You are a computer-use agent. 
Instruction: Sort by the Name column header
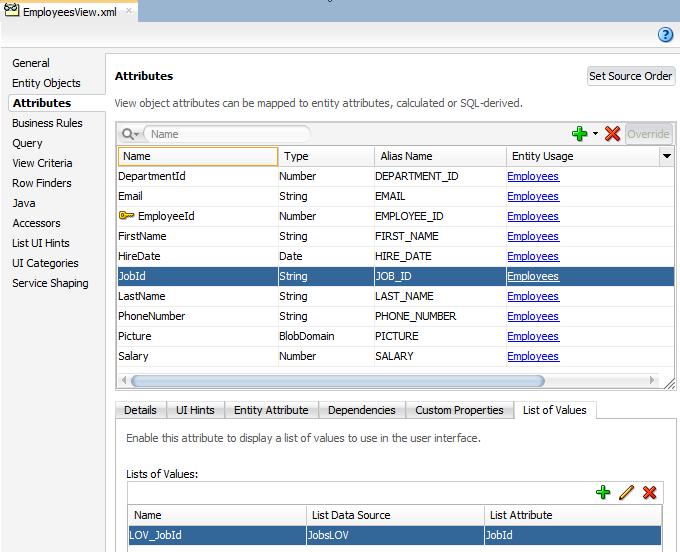pyautogui.click(x=198, y=156)
